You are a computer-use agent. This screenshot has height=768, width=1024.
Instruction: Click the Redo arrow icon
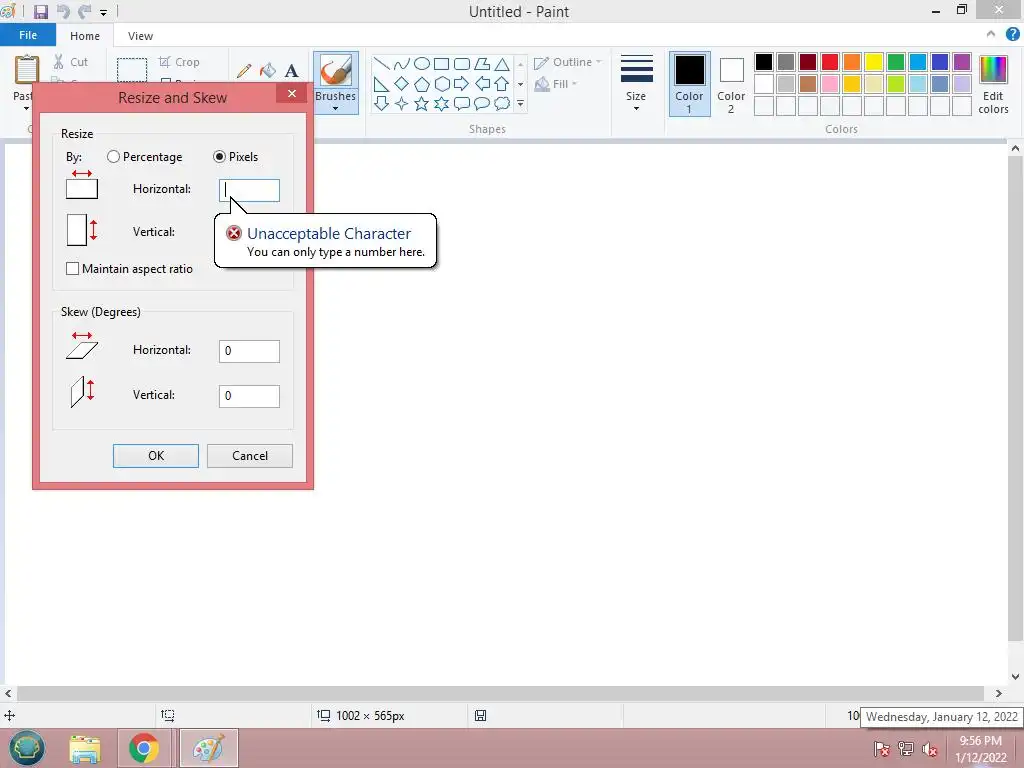coord(84,12)
